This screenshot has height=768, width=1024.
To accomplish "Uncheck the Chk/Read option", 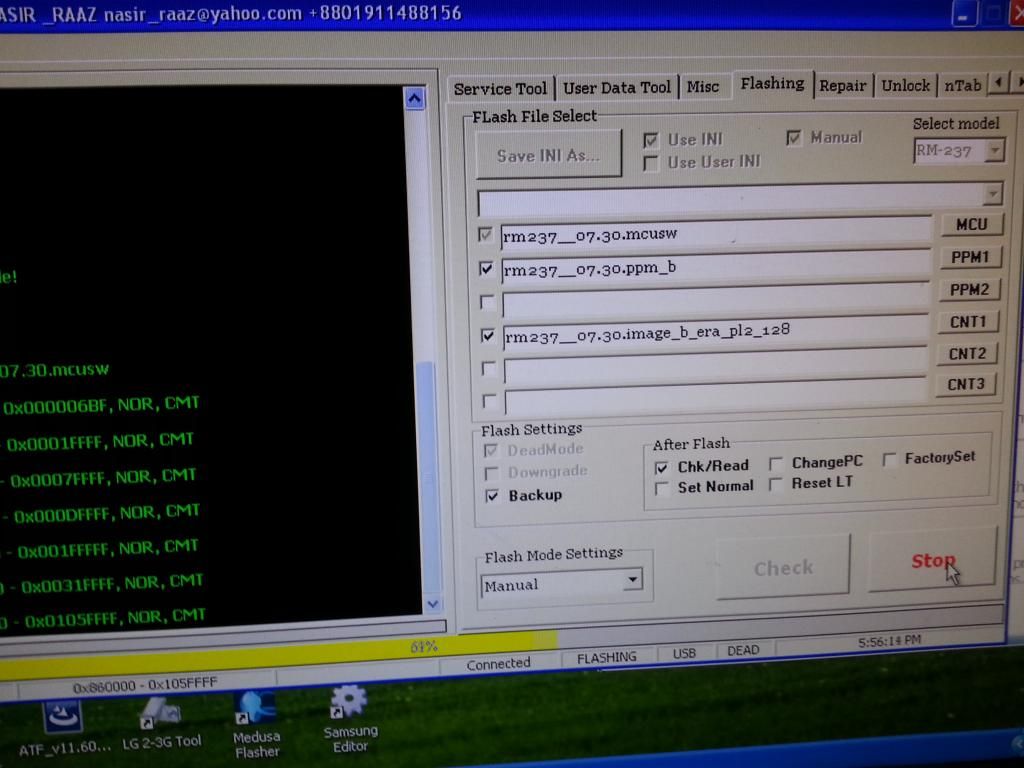I will pos(662,467).
